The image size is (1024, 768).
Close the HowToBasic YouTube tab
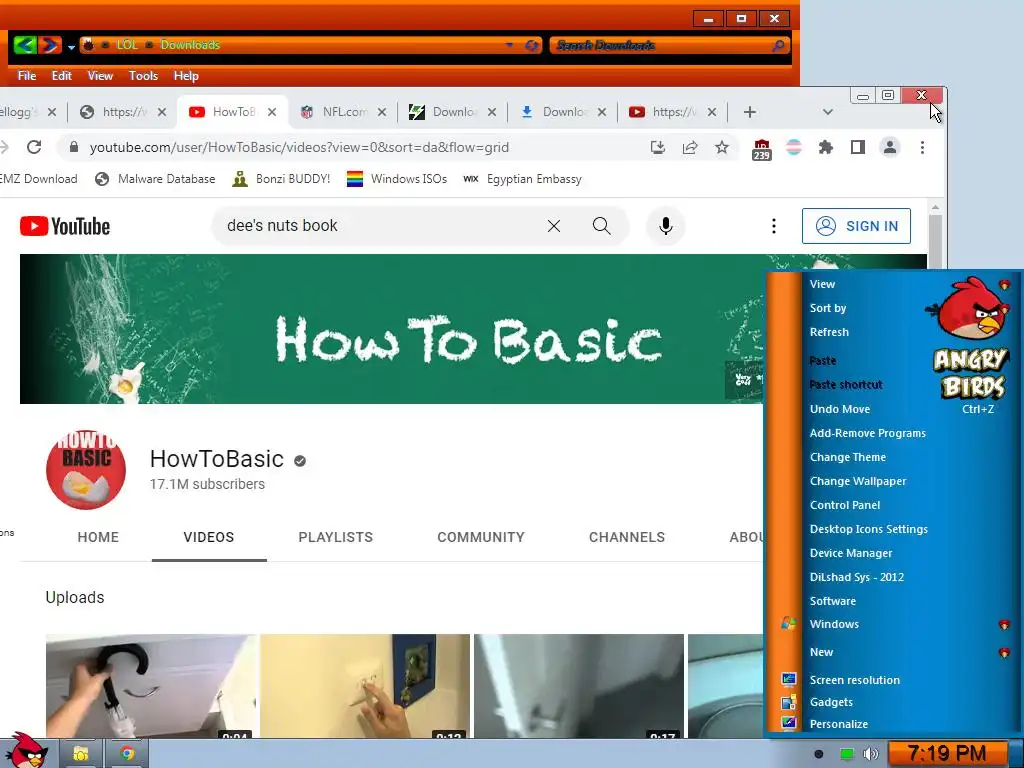(x=272, y=112)
